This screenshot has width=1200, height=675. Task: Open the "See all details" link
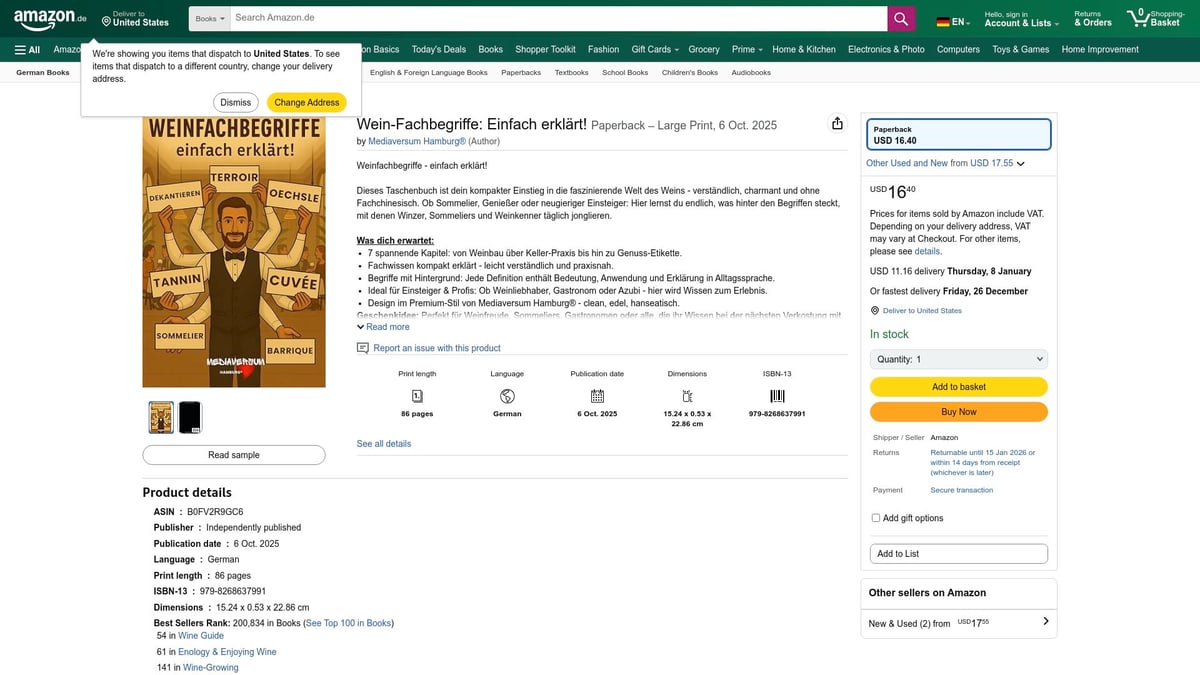[x=383, y=443]
